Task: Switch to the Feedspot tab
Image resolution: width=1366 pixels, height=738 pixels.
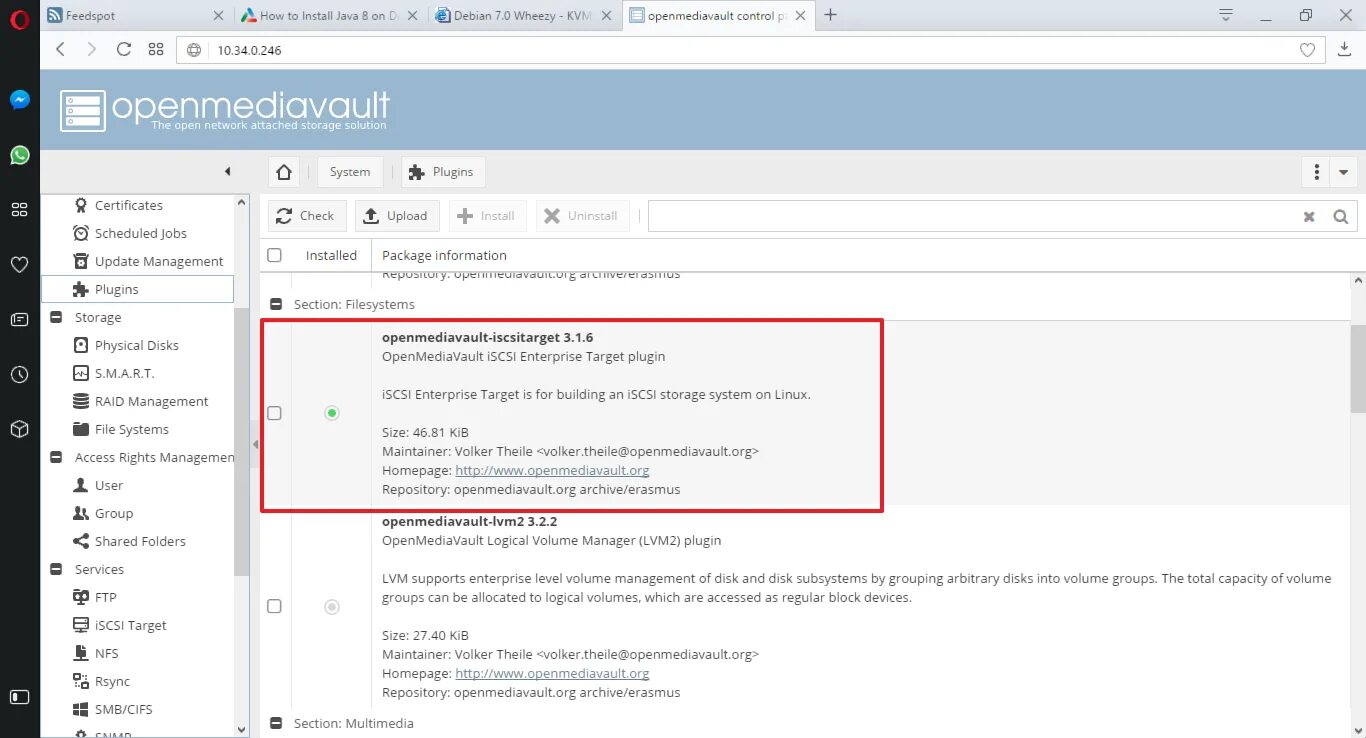Action: tap(136, 15)
